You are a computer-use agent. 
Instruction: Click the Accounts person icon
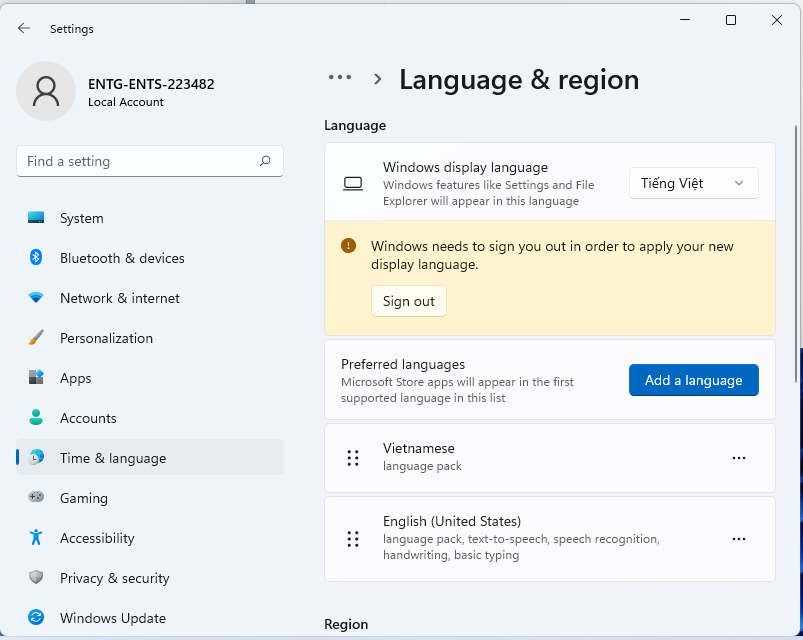click(36, 417)
